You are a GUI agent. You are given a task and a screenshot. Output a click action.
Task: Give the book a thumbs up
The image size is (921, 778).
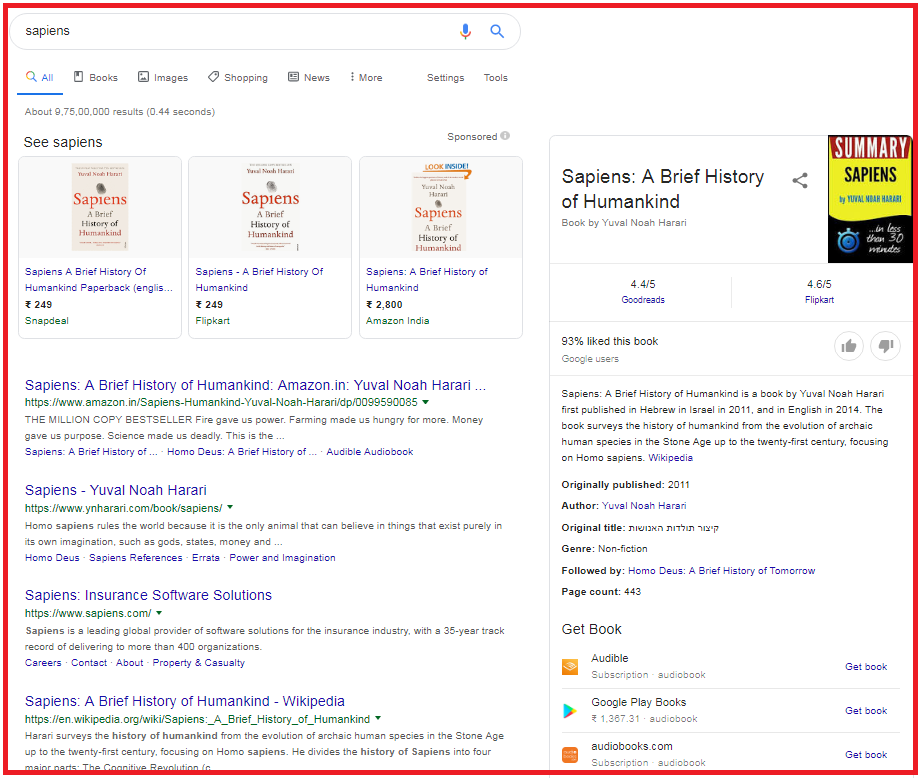(x=848, y=346)
